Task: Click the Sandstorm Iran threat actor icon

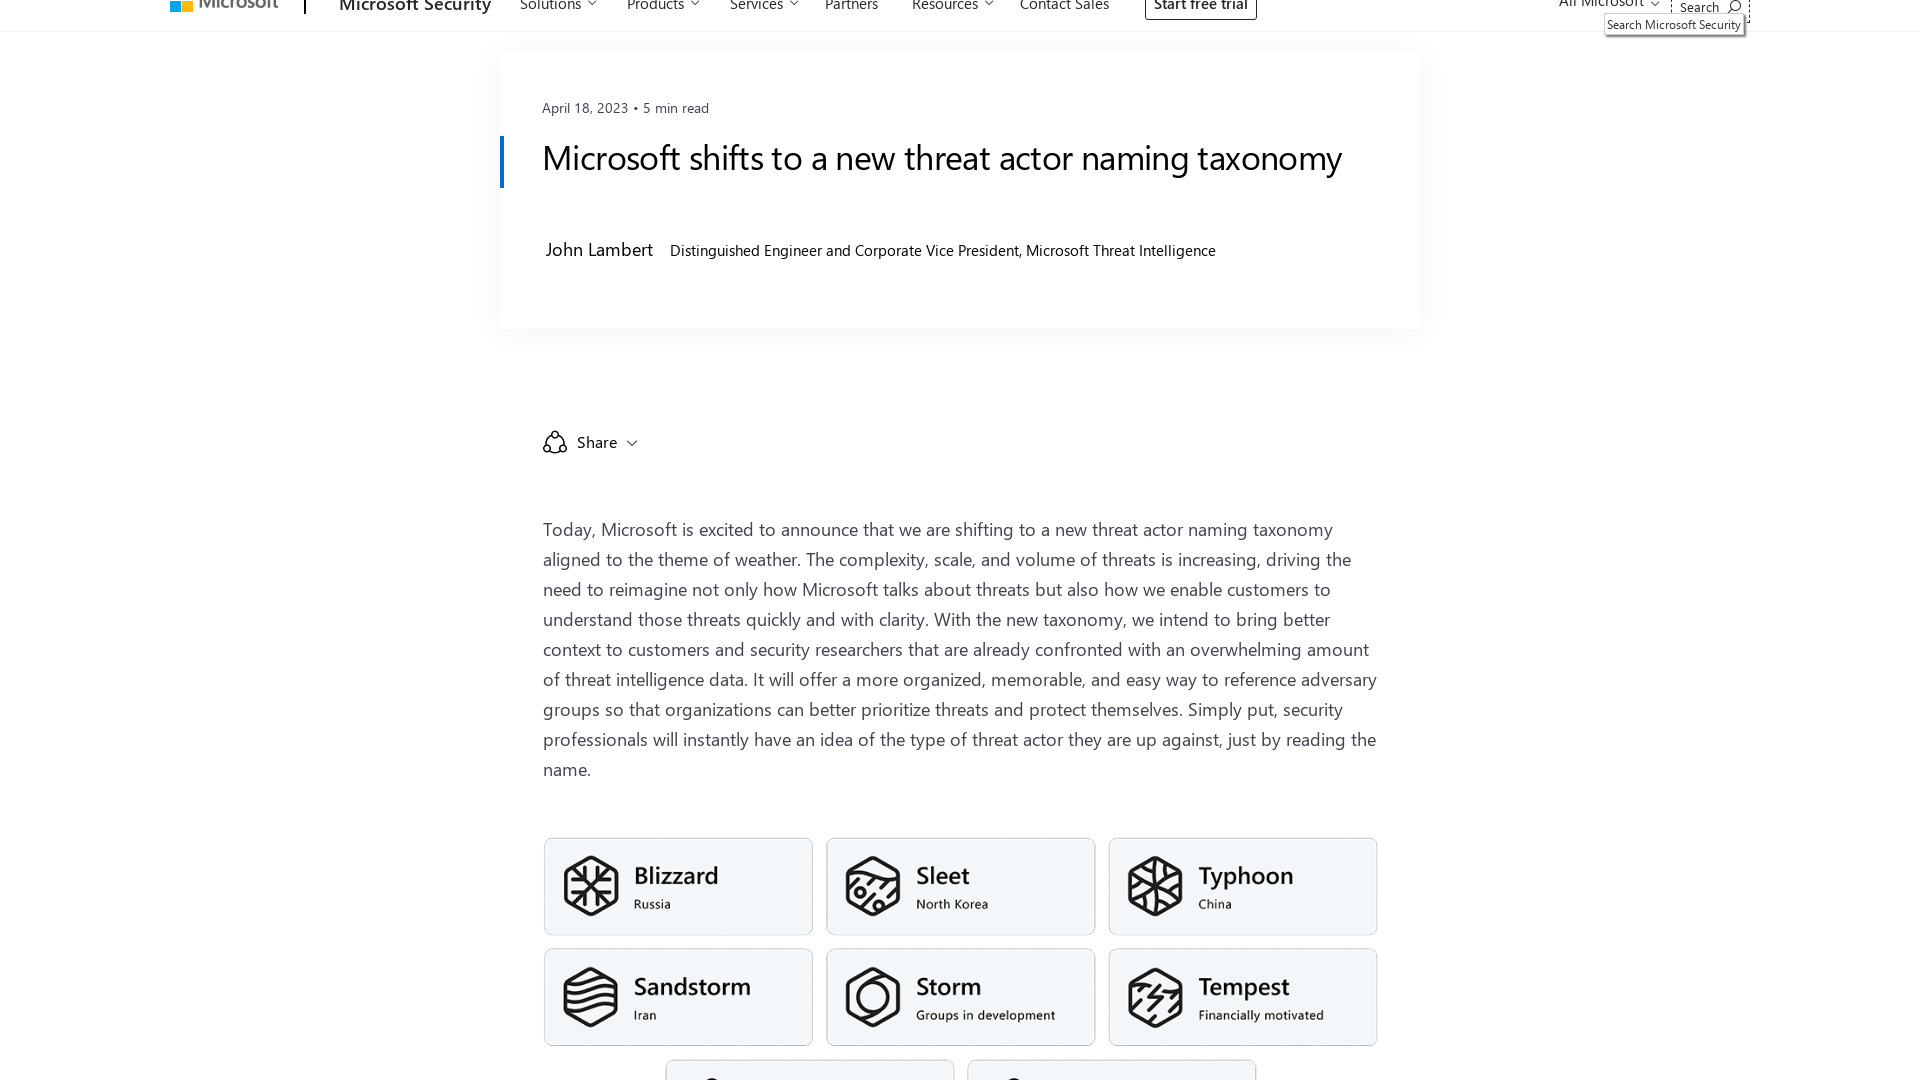Action: pyautogui.click(x=589, y=996)
